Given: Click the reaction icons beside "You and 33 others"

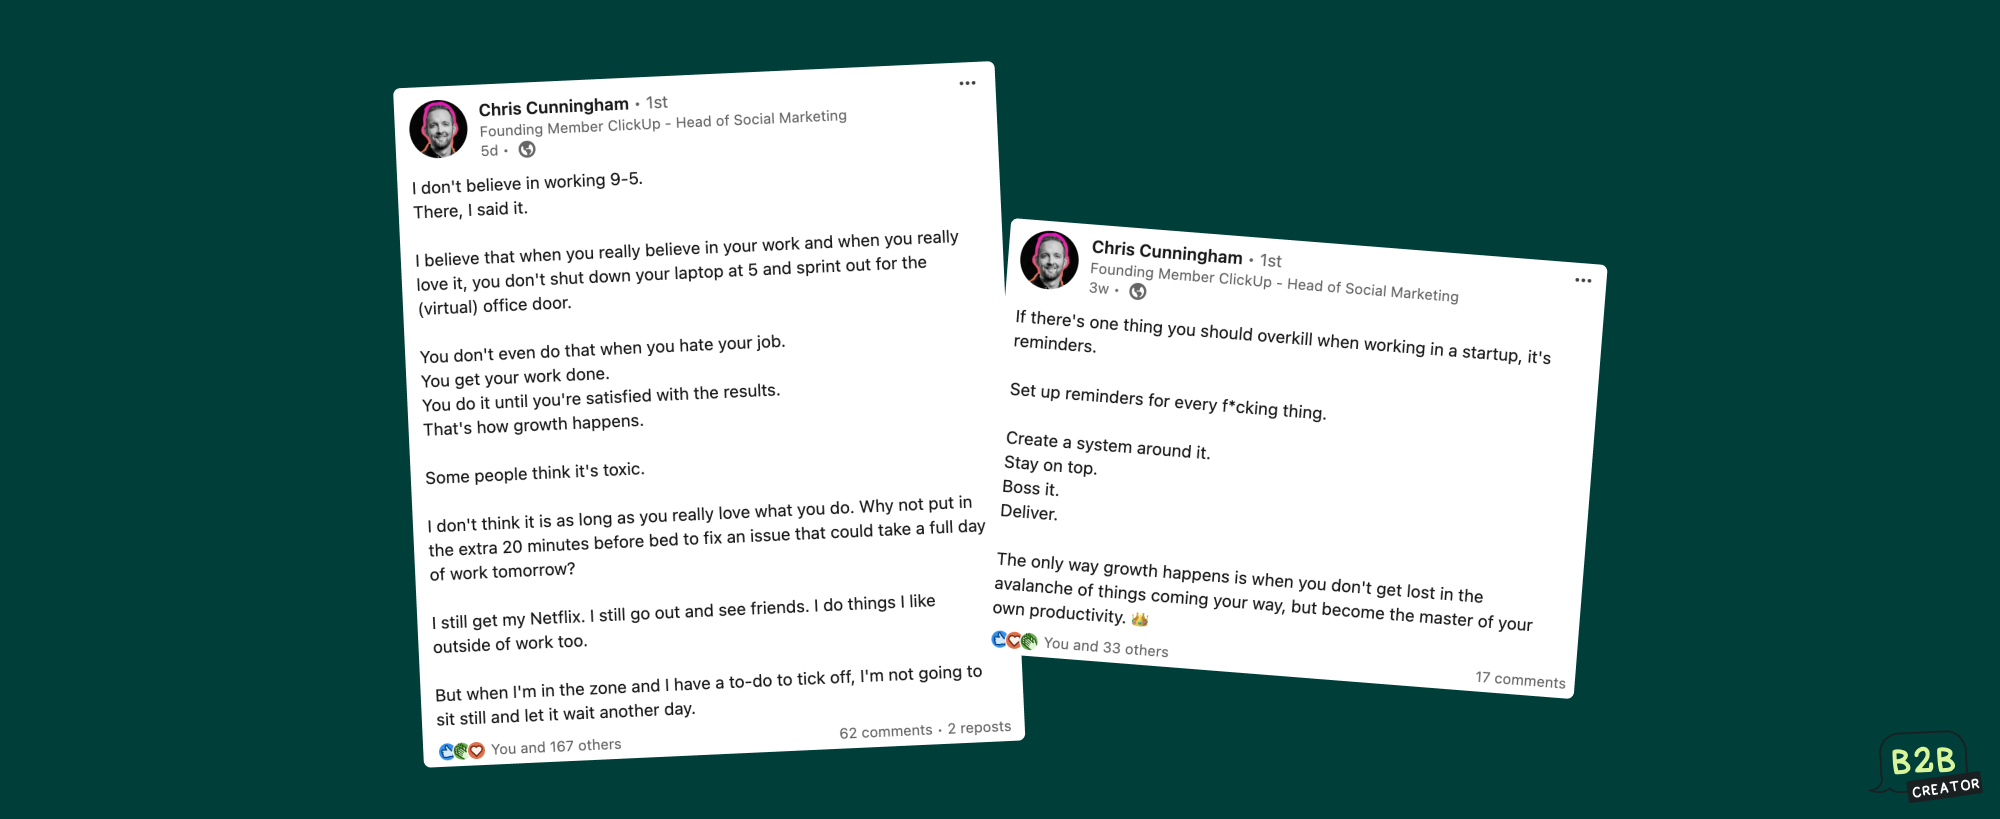Looking at the screenshot, I should click(x=1014, y=640).
